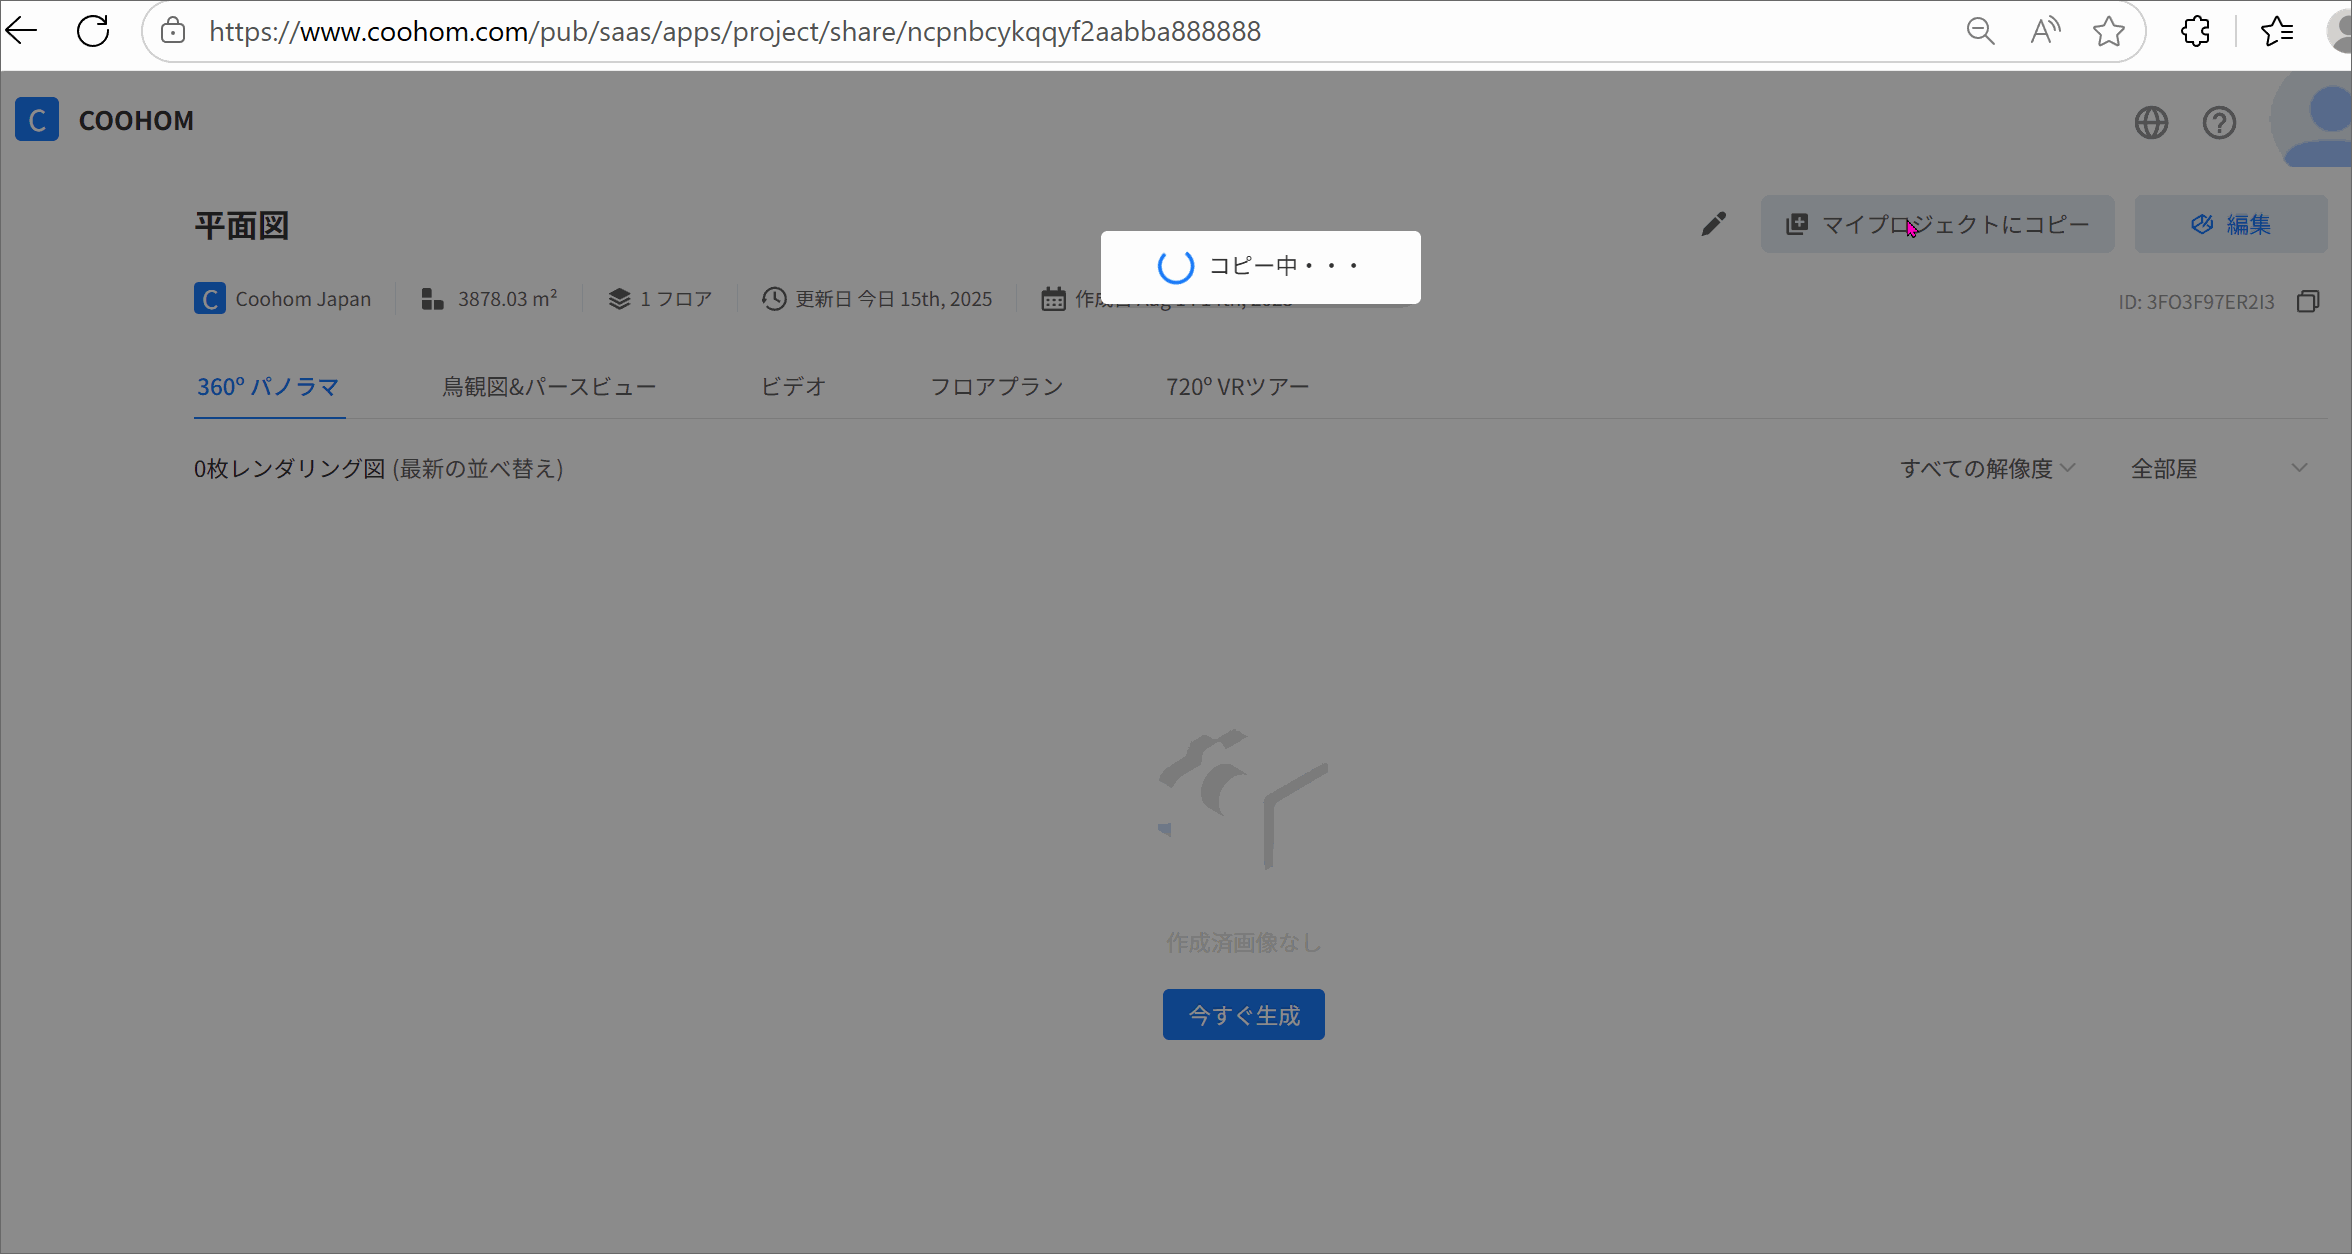Viewport: 2352px width, 1254px height.
Task: Click the 3878.03 m² area value
Action: coord(507,299)
